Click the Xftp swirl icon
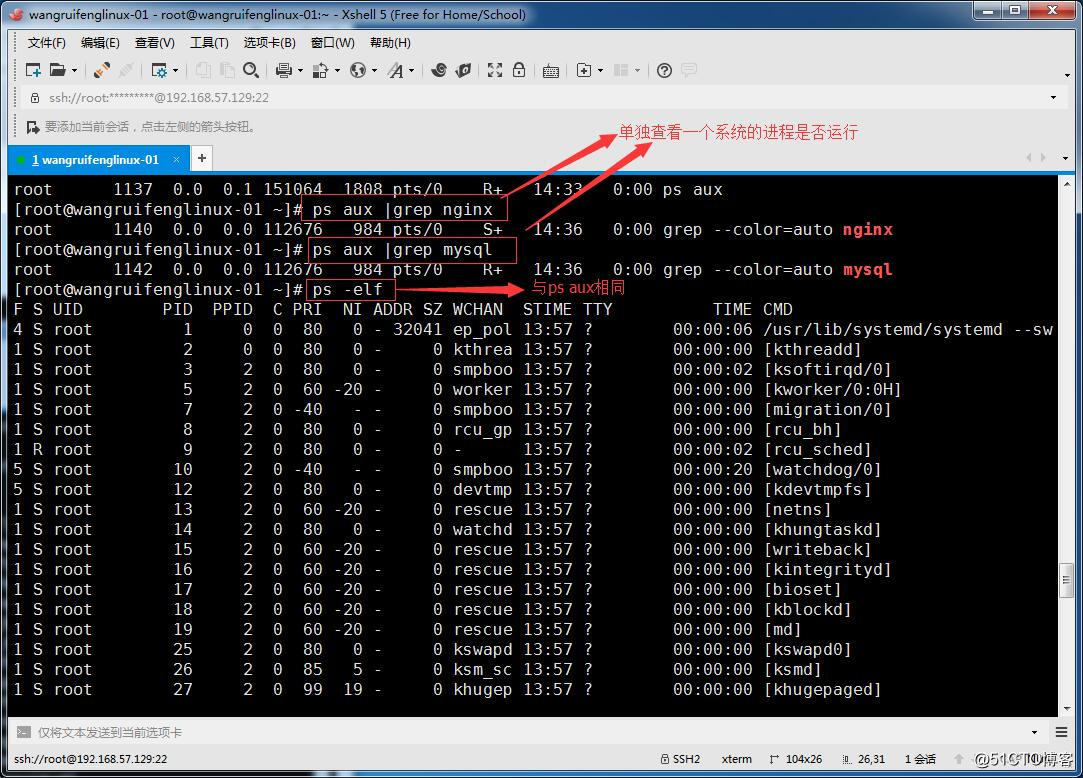 pos(439,70)
